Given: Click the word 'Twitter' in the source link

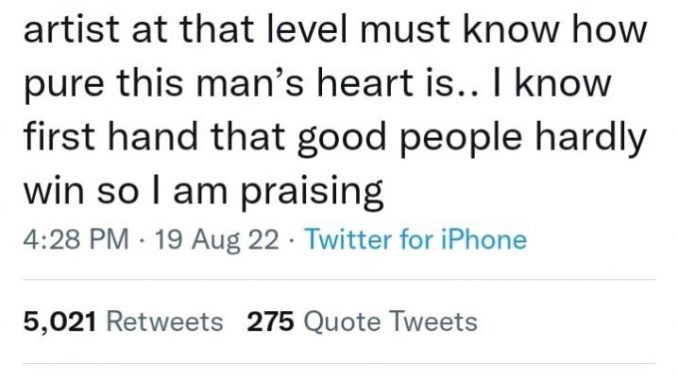Looking at the screenshot, I should tap(349, 239).
